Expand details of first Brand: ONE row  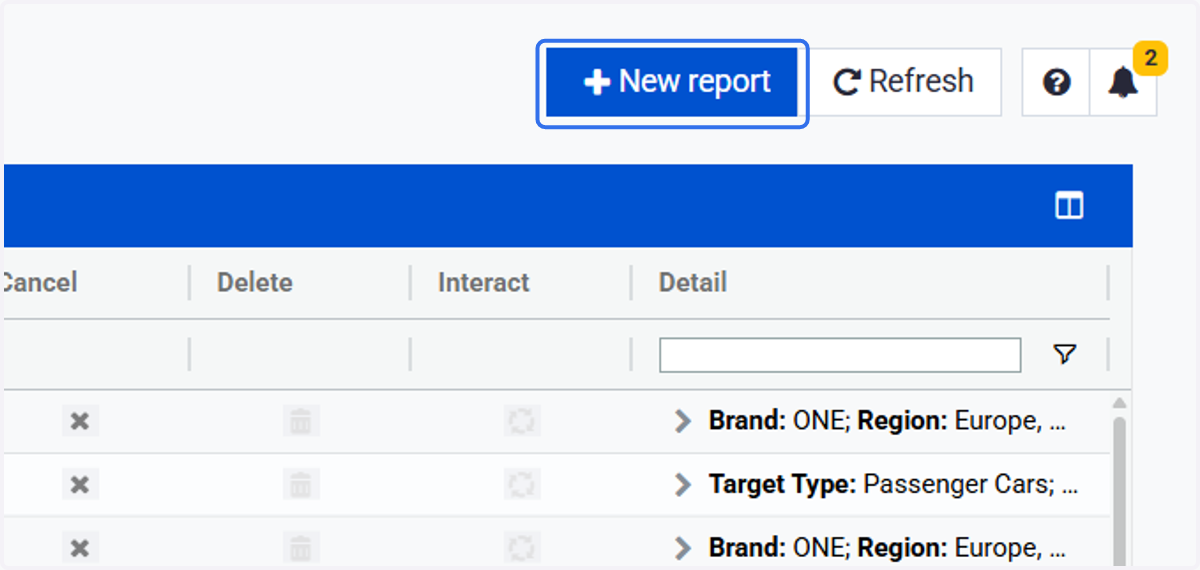[x=683, y=421]
